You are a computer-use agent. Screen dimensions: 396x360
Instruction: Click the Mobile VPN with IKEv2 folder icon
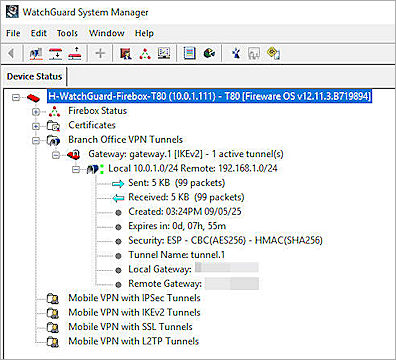click(x=53, y=313)
